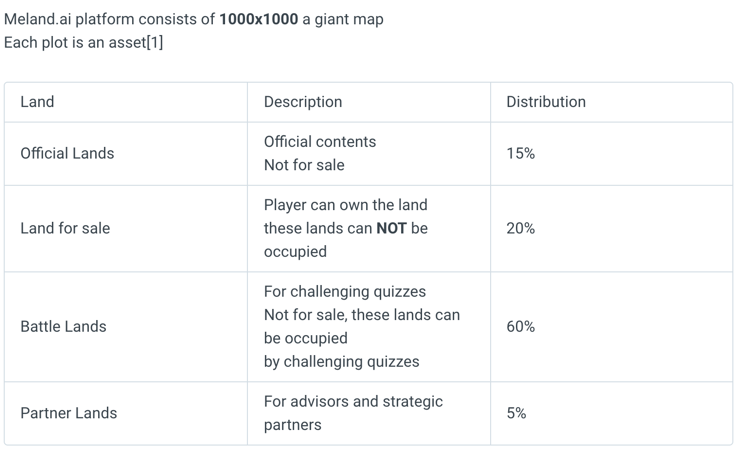Click the asset footnote reference [1]
The image size is (742, 454).
click(155, 43)
